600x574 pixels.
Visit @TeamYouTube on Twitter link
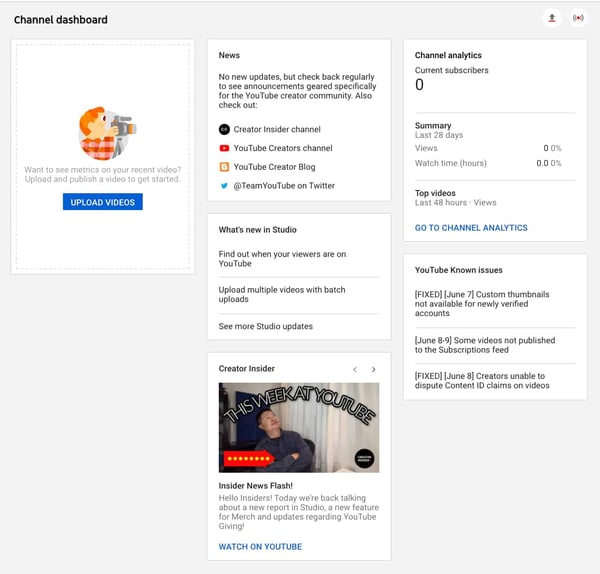click(284, 186)
